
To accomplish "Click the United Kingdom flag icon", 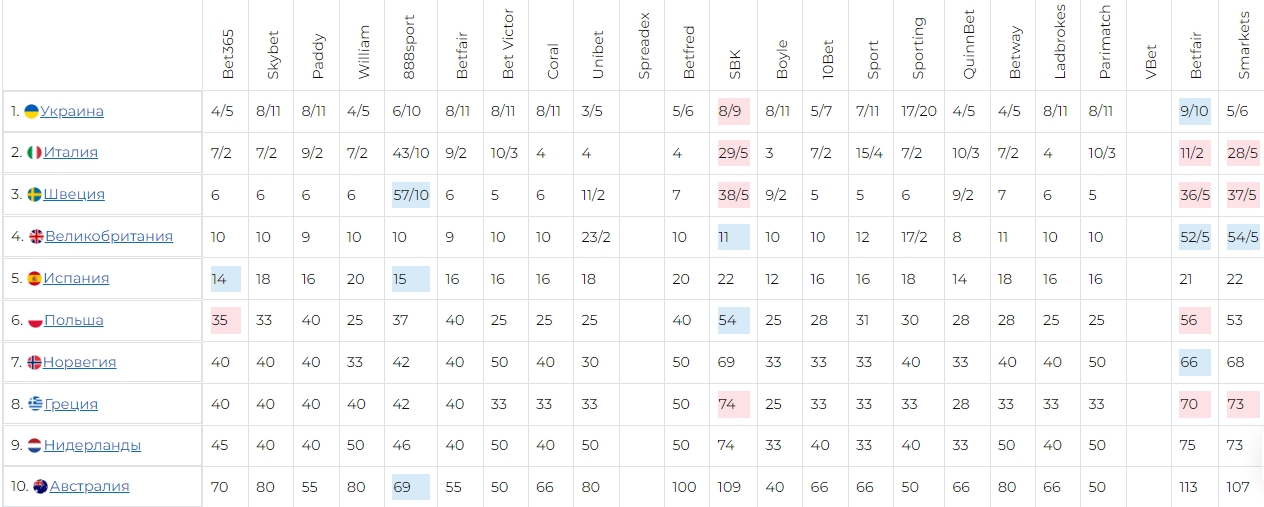I will (36, 237).
